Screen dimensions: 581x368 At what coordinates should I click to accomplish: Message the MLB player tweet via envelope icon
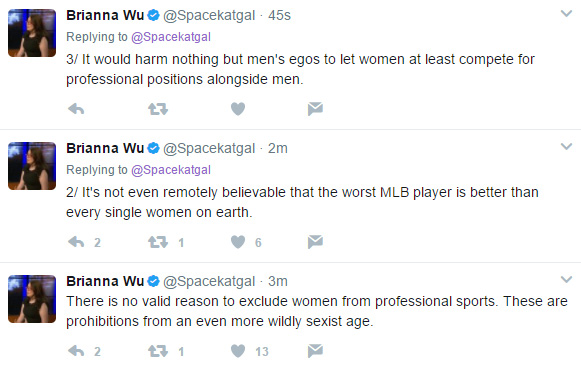pyautogui.click(x=315, y=242)
